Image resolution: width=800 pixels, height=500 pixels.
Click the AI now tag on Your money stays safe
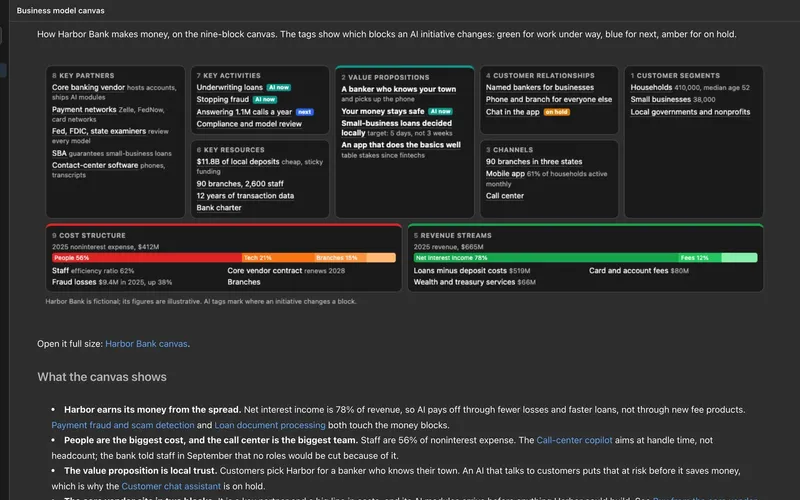point(440,111)
